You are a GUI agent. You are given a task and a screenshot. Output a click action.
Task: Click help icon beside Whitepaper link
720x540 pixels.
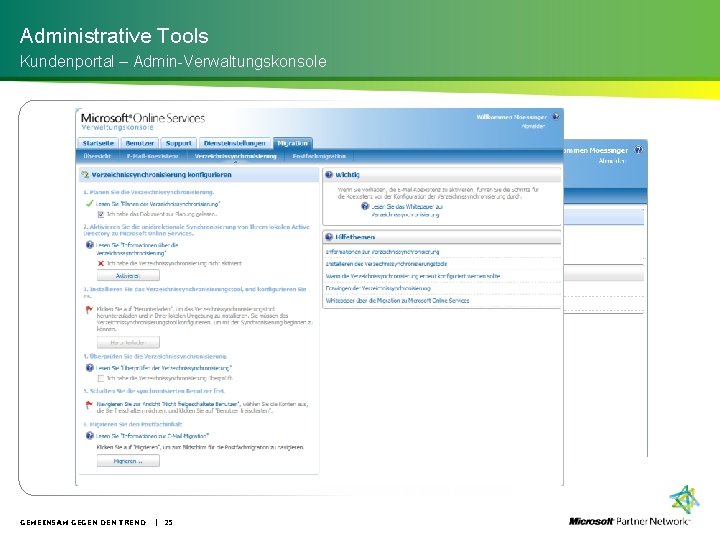point(365,207)
